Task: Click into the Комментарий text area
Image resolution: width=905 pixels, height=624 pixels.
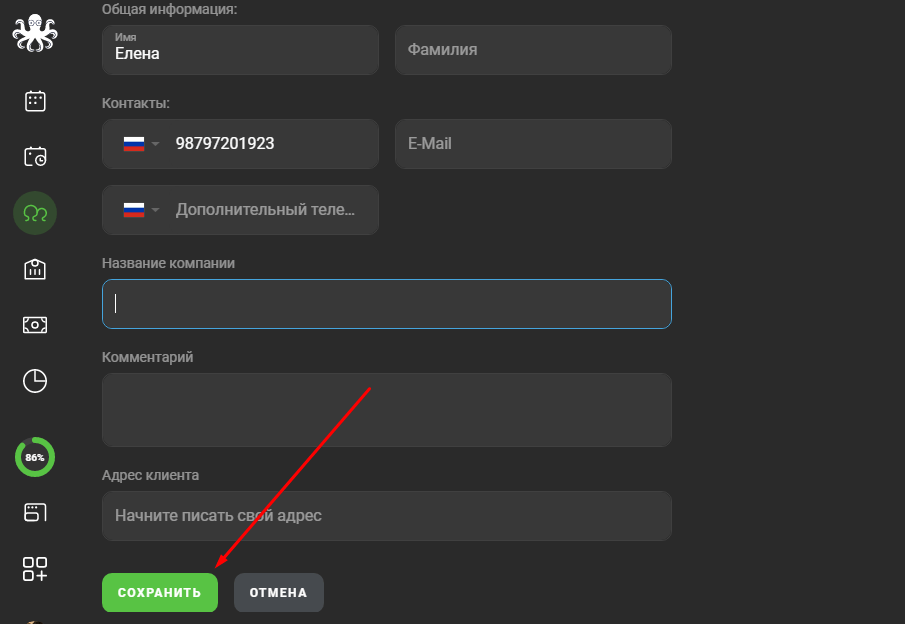Action: pos(387,410)
